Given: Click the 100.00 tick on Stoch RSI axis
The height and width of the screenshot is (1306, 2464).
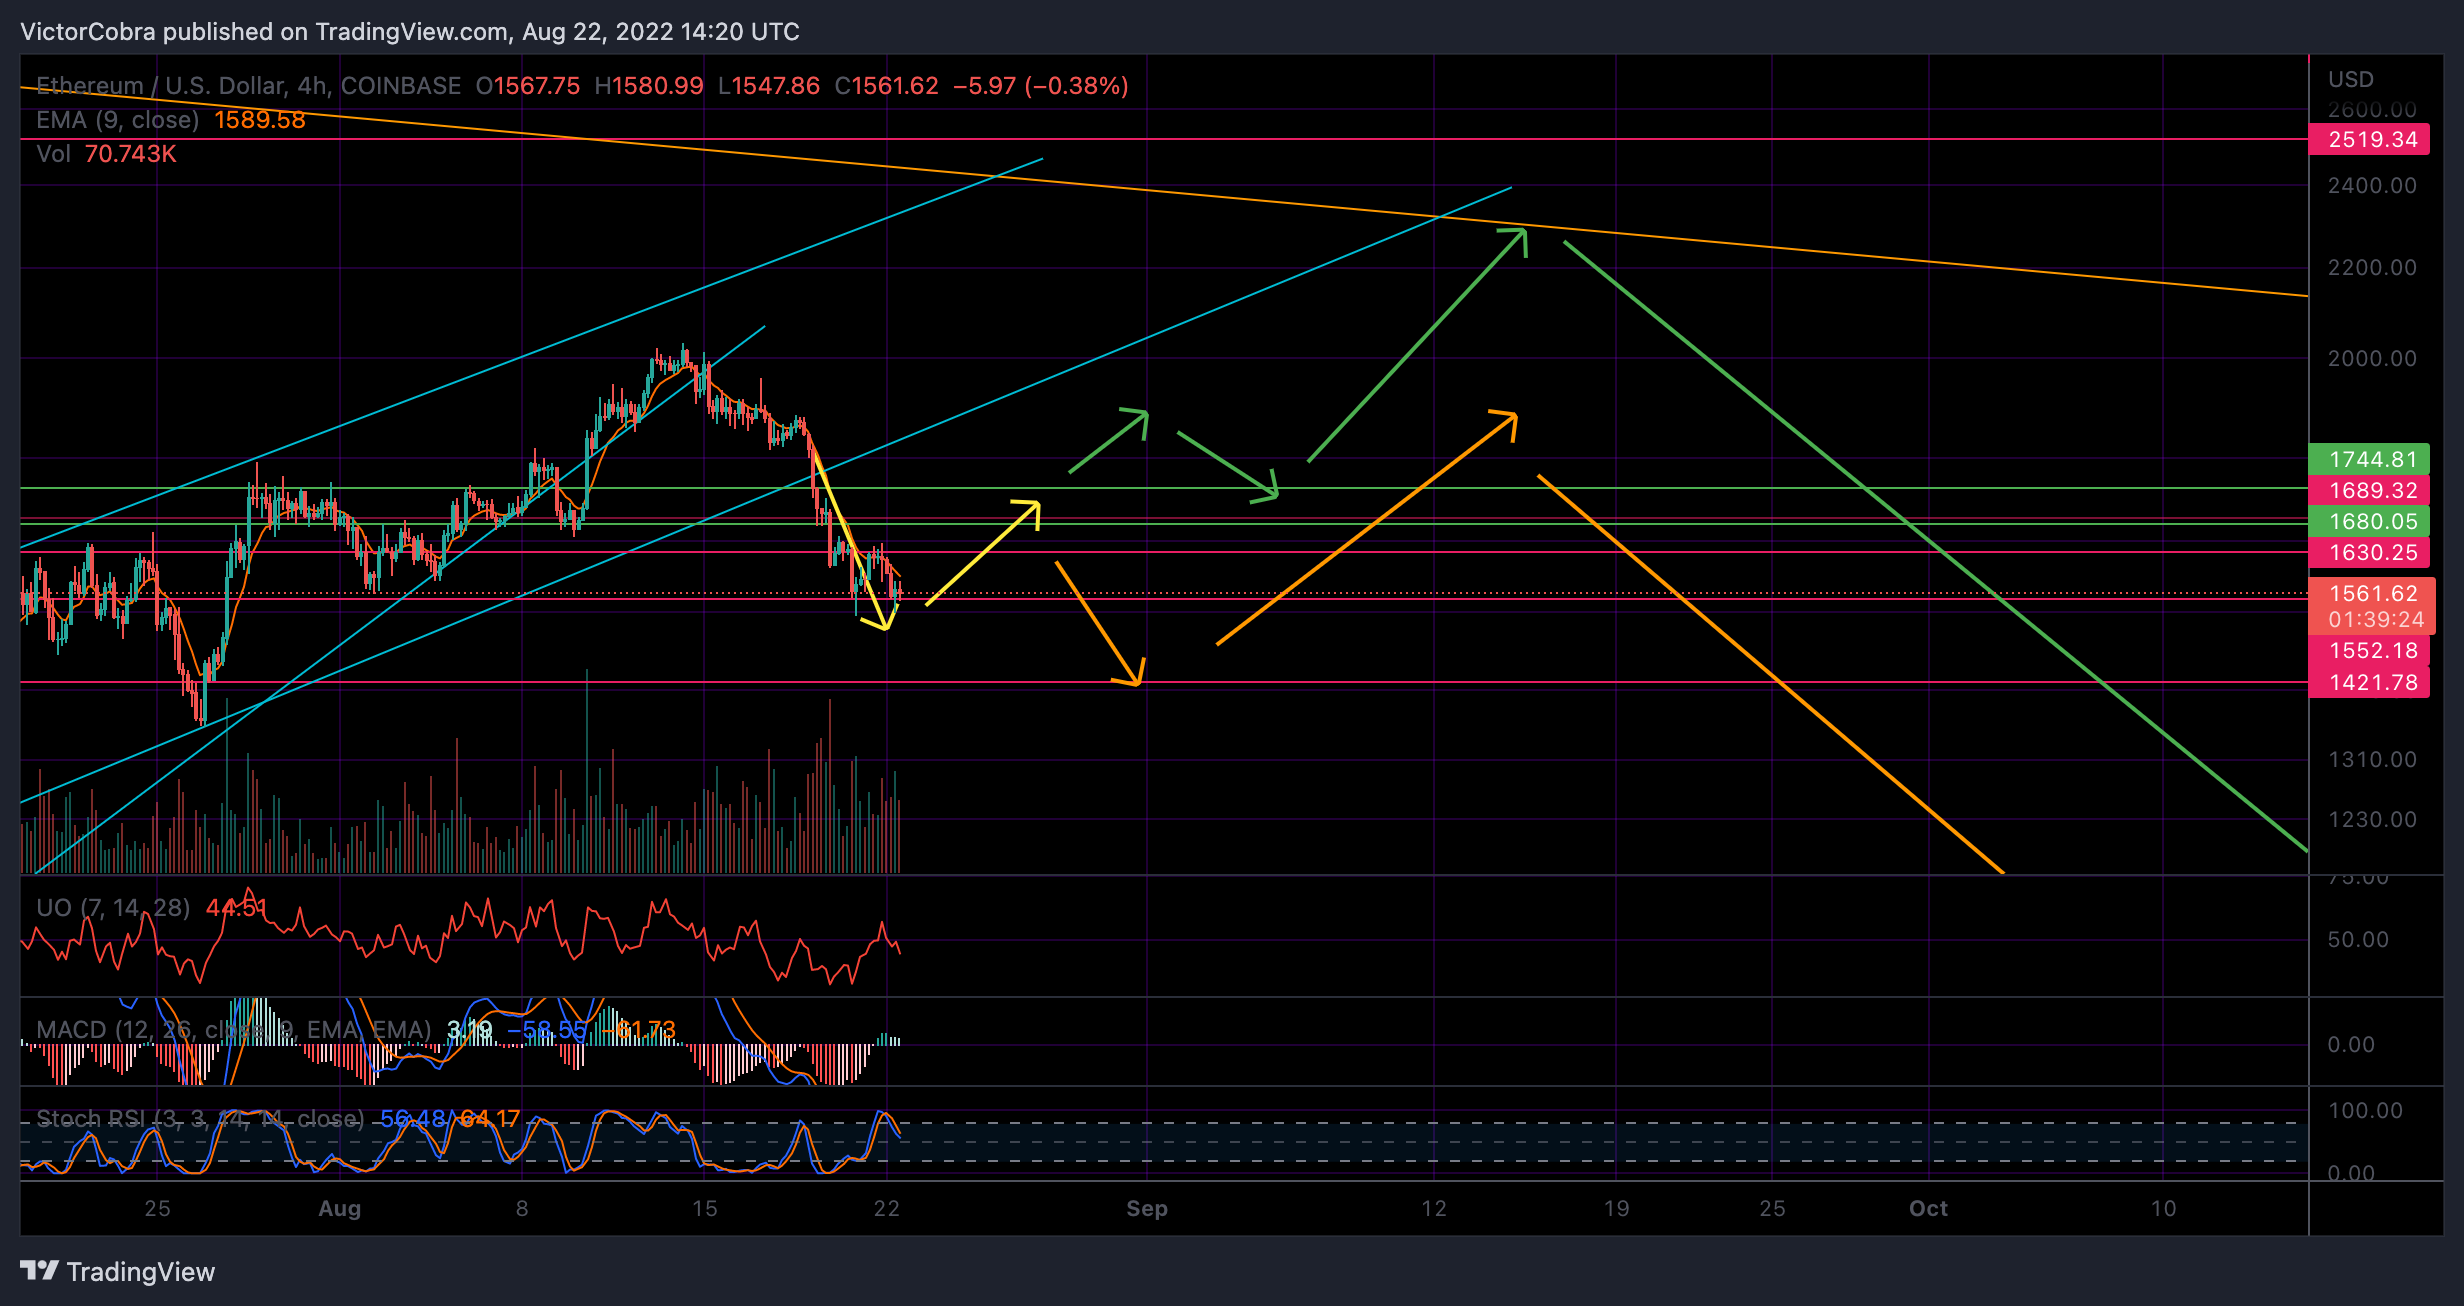Looking at the screenshot, I should click(x=2365, y=1110).
